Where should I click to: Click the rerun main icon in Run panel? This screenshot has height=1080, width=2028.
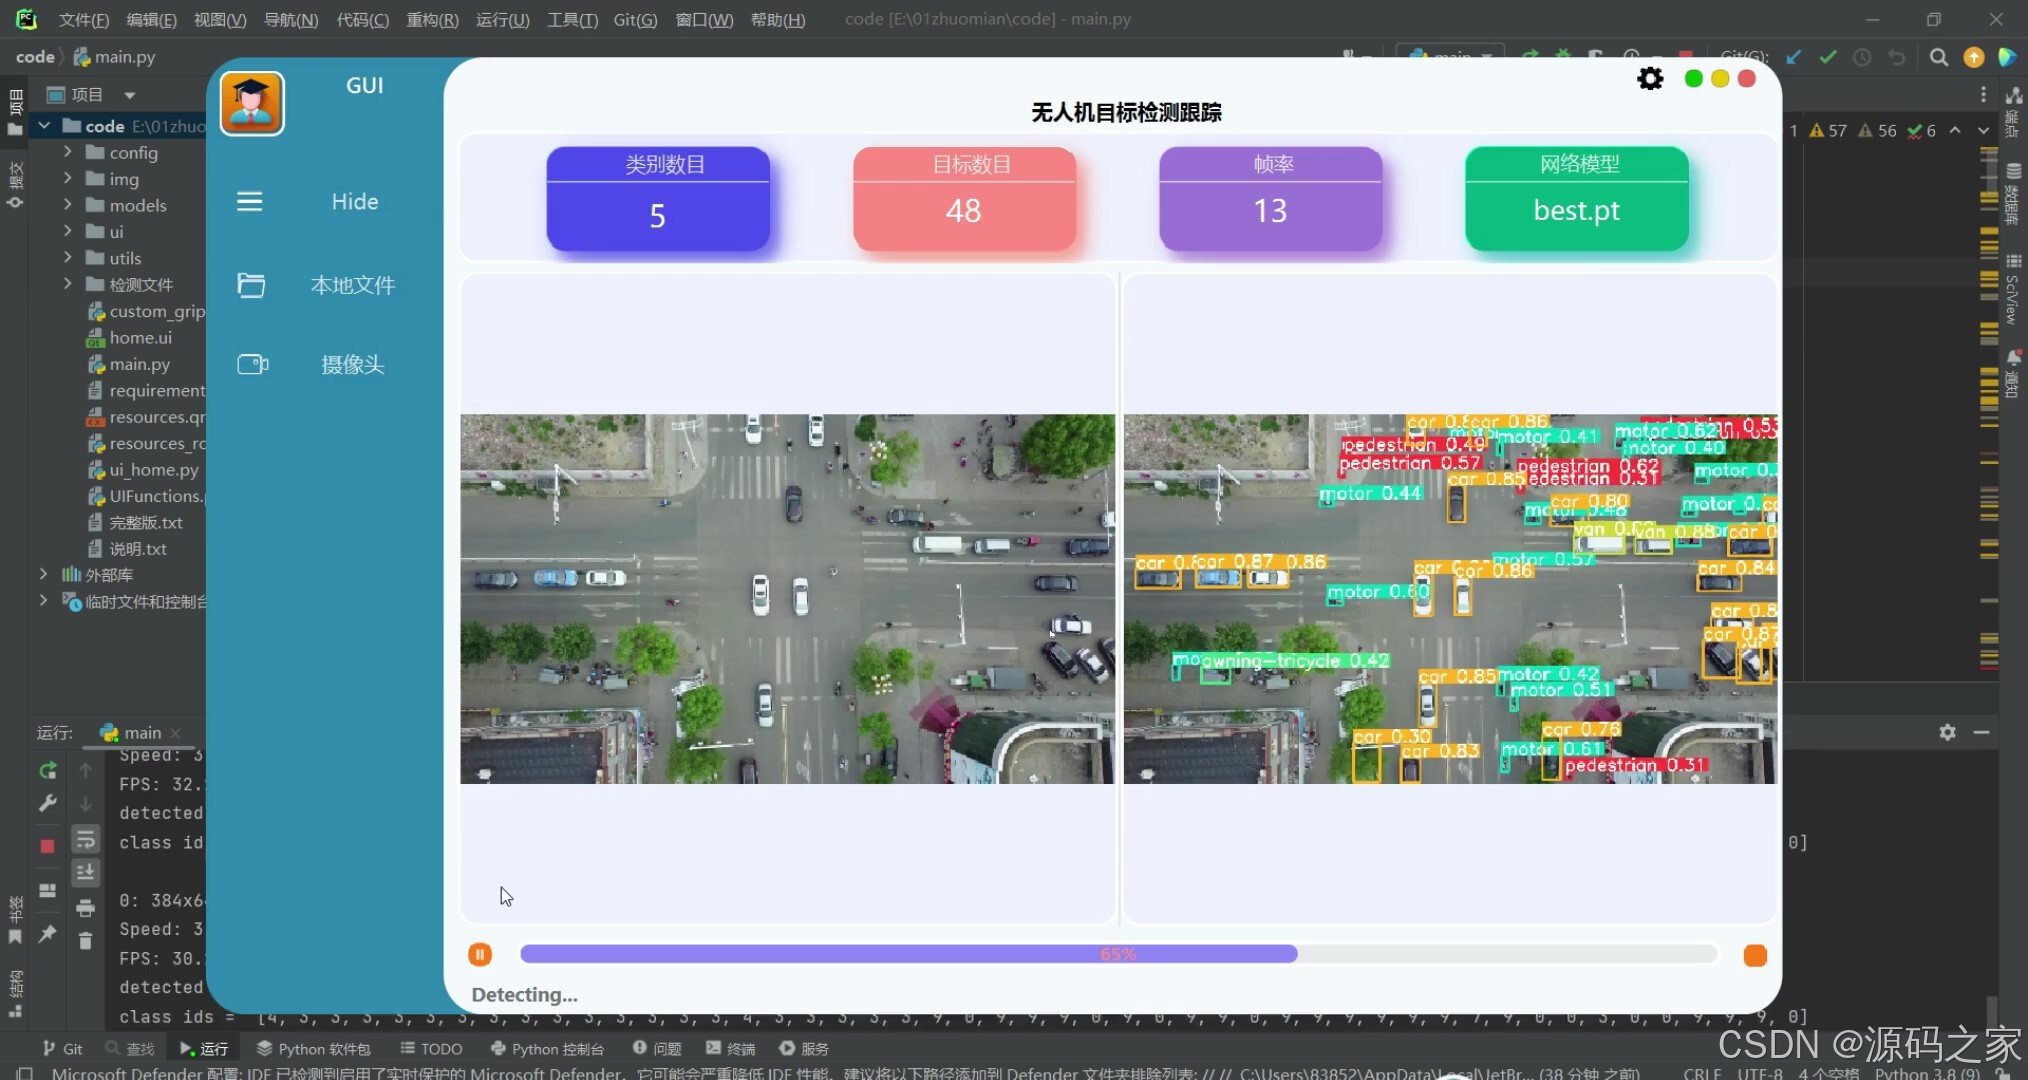(48, 771)
